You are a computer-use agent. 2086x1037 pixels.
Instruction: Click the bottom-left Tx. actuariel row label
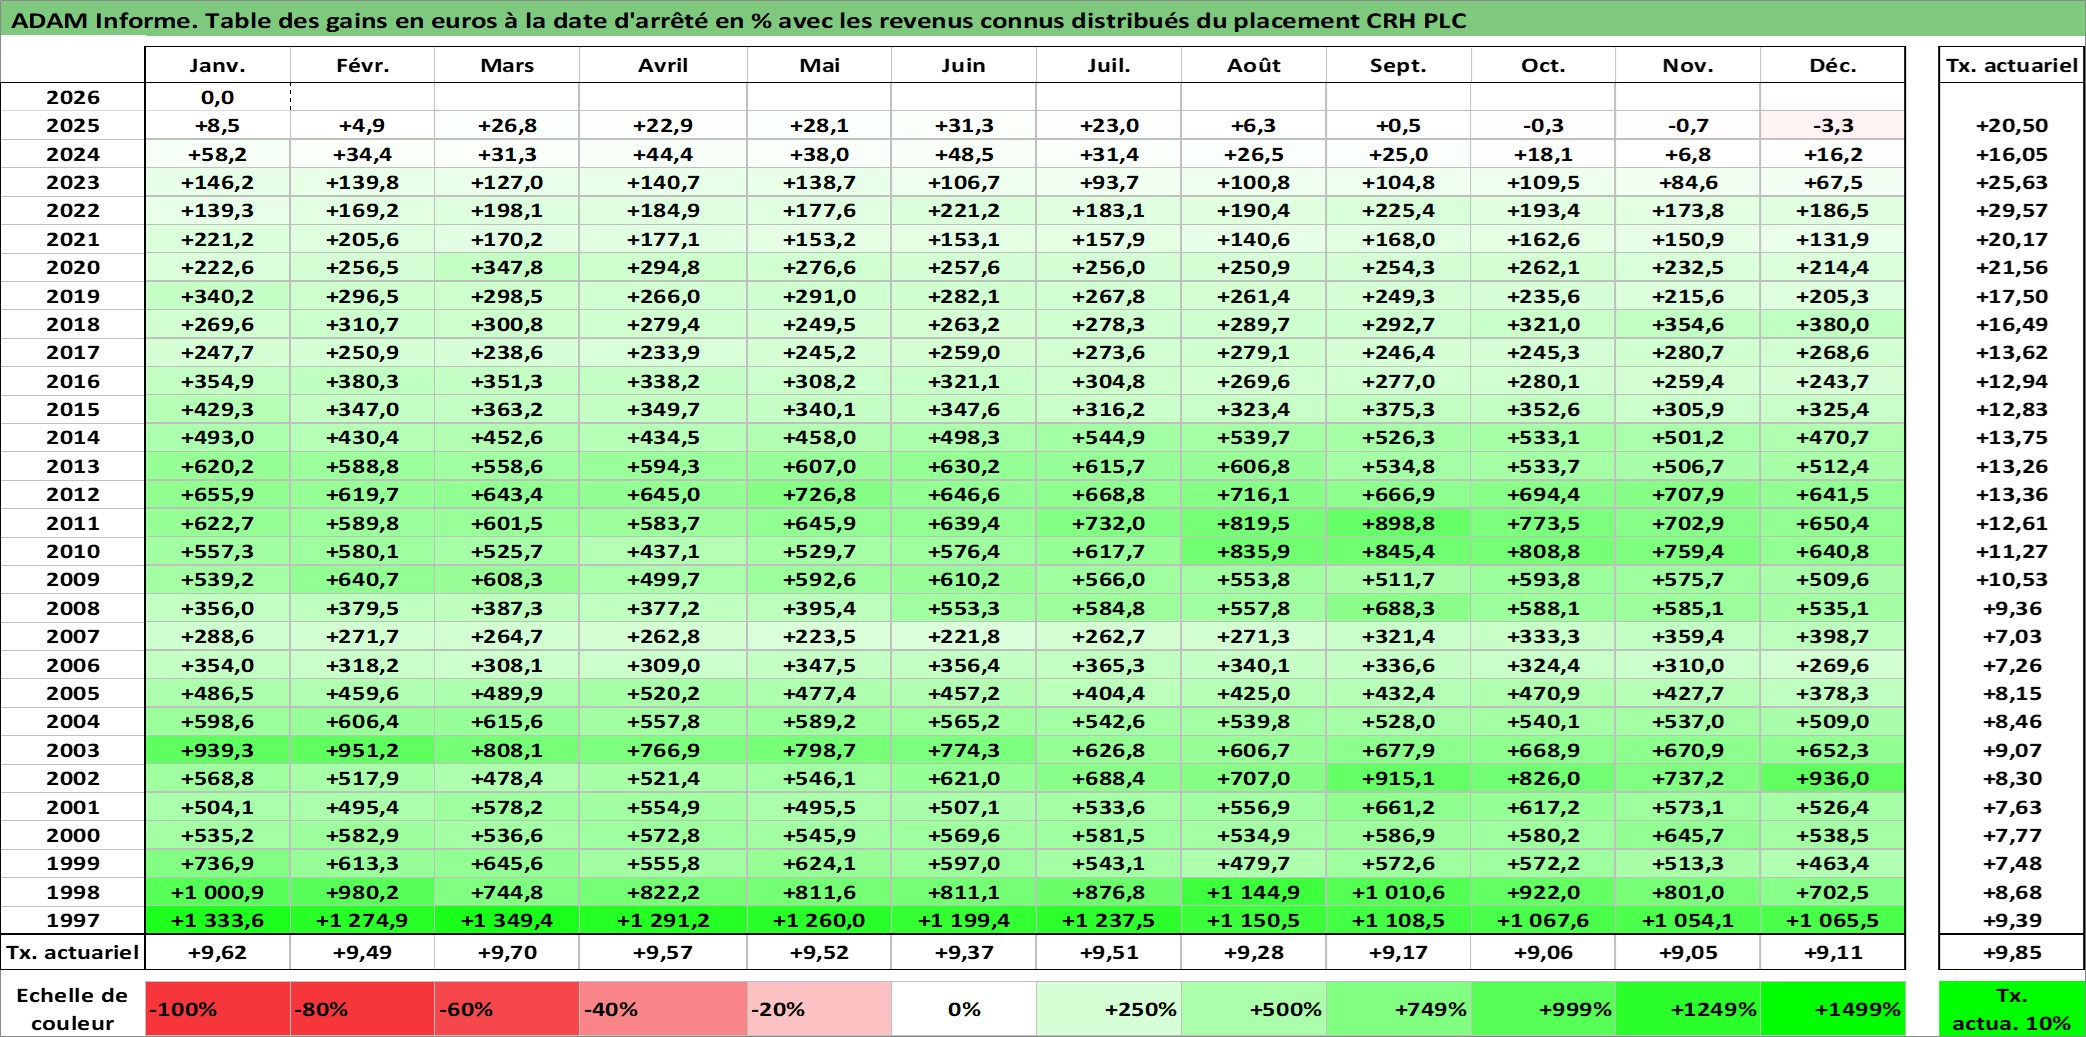coord(73,952)
